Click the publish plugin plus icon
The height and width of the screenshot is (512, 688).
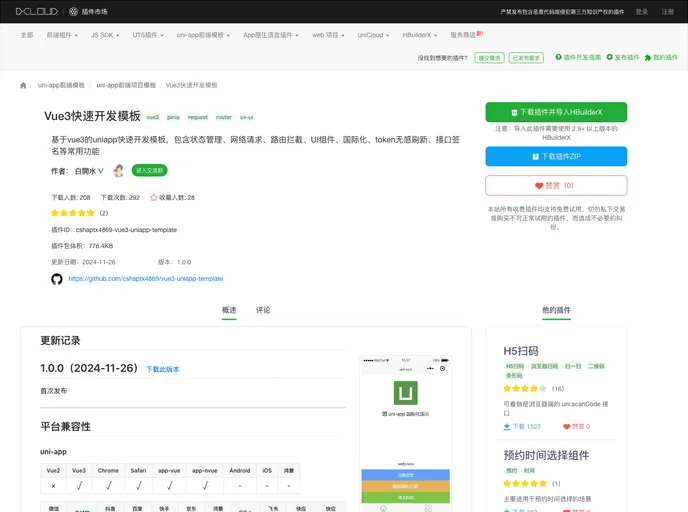click(x=609, y=57)
